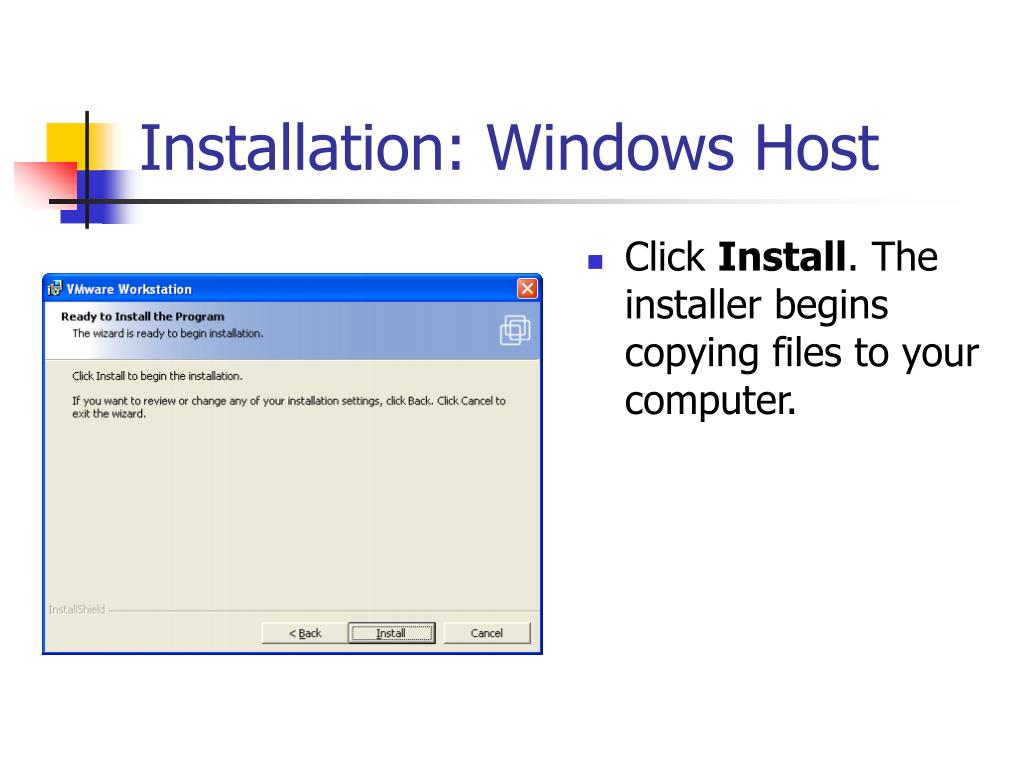Click the VMware installer icon in title bar
Image resolution: width=1024 pixels, height=768 pixels.
(x=56, y=288)
